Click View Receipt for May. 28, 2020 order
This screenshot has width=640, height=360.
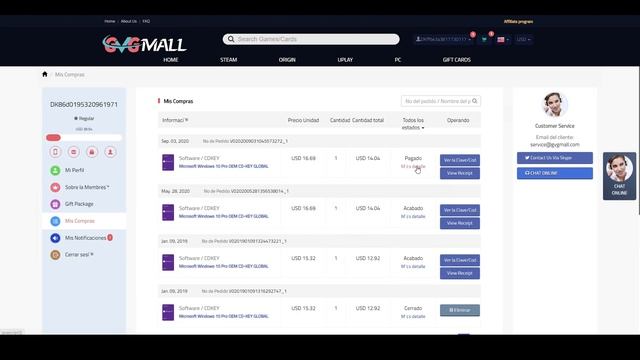click(460, 223)
